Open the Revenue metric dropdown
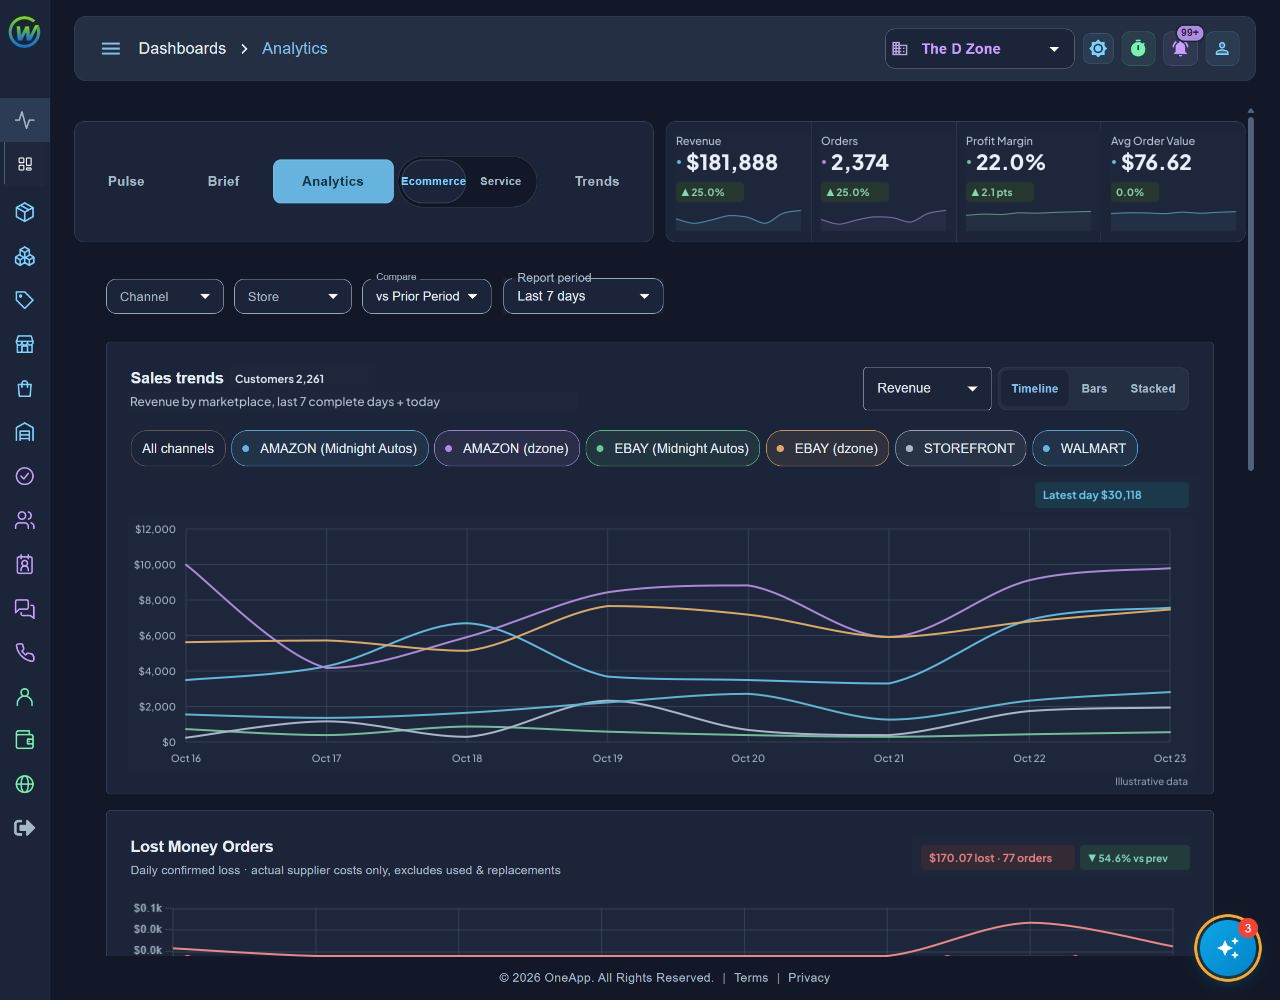The height and width of the screenshot is (1000, 1280). click(x=927, y=388)
